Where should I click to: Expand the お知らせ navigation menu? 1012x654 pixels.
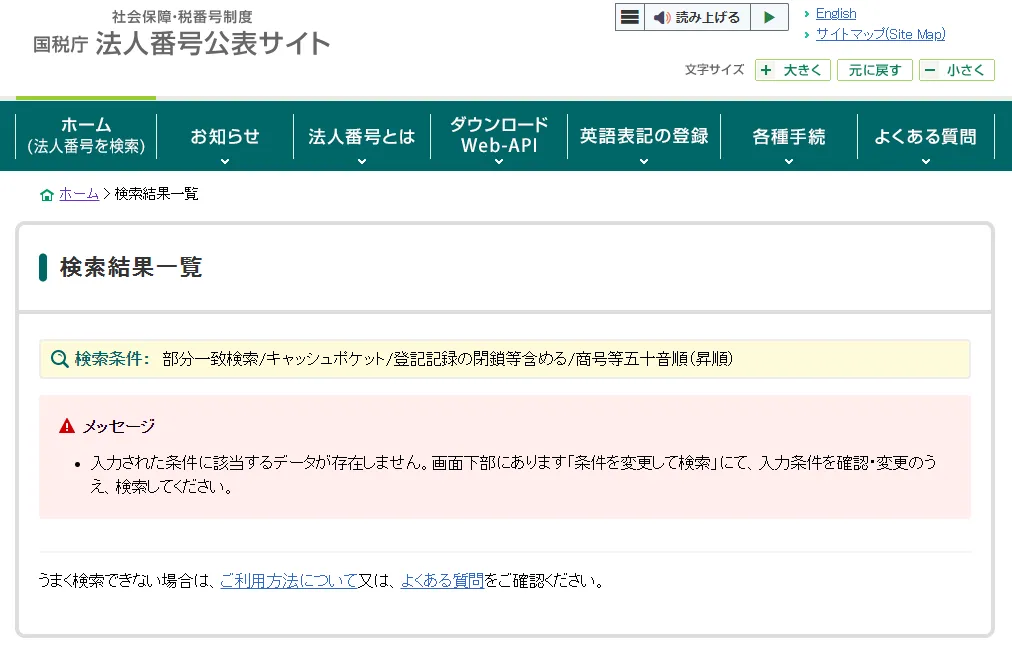pyautogui.click(x=225, y=137)
